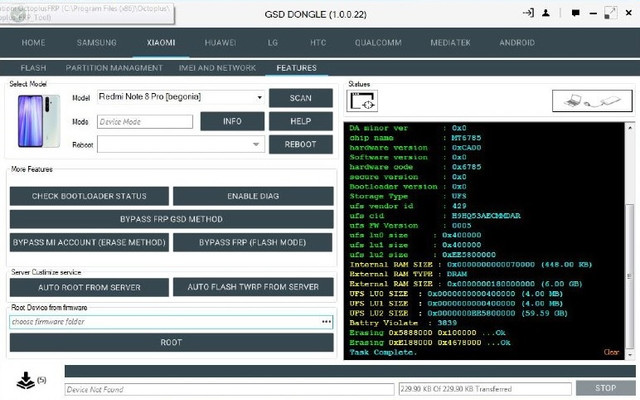Screen dimensions: 640x400
Task: Click the Clear link in the log
Action: click(611, 352)
